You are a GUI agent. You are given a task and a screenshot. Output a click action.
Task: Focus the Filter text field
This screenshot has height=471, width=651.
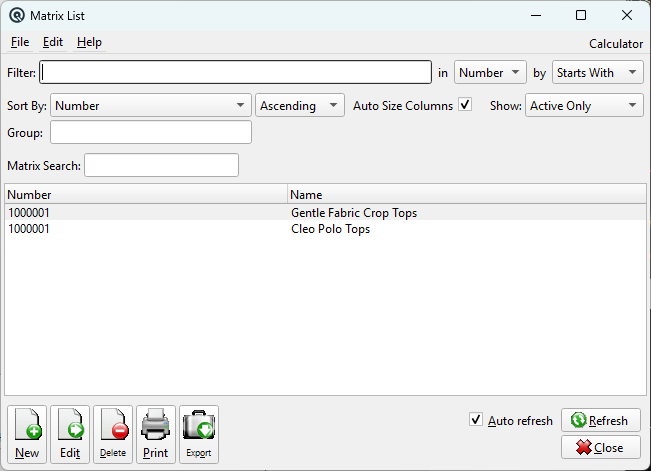pyautogui.click(x=235, y=72)
